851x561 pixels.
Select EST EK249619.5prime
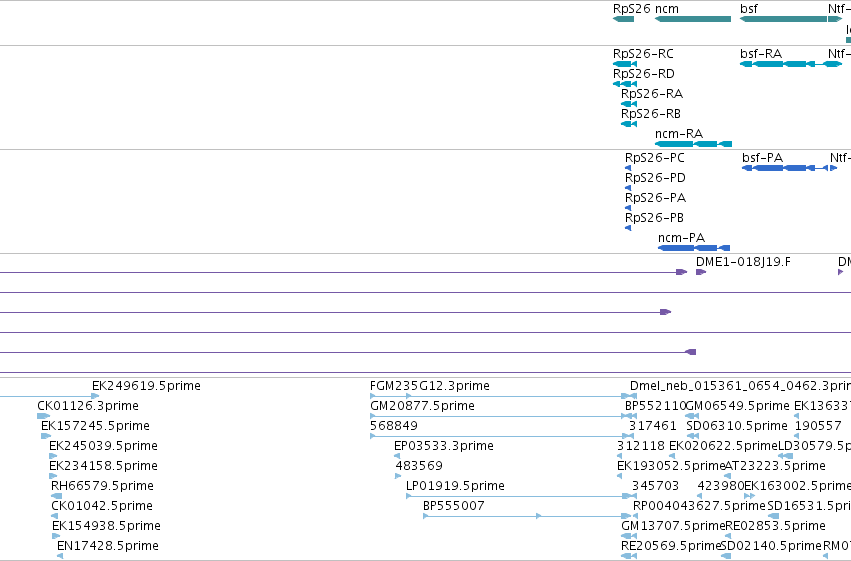click(147, 386)
